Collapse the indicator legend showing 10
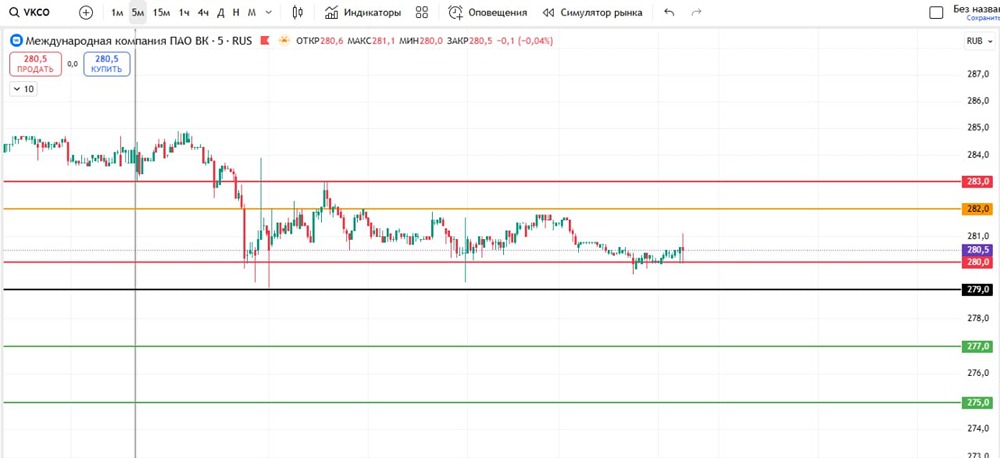This screenshot has width=1000, height=458. pyautogui.click(x=23, y=89)
